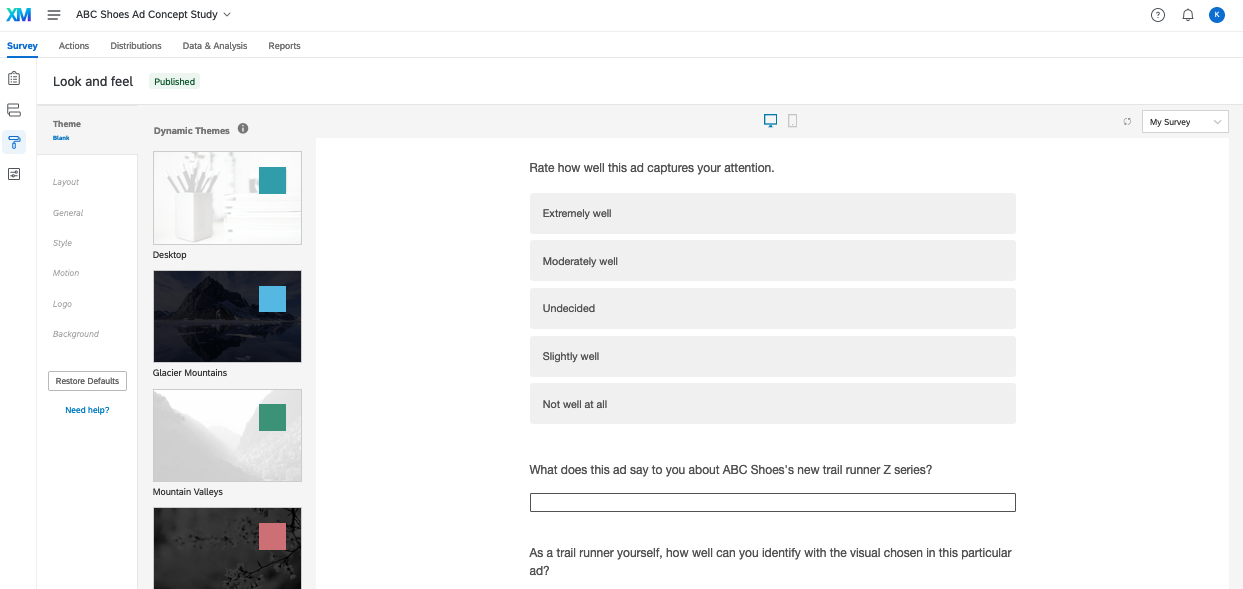This screenshot has height=589, width=1243.
Task: Click the Need help? link
Action: pyautogui.click(x=87, y=410)
